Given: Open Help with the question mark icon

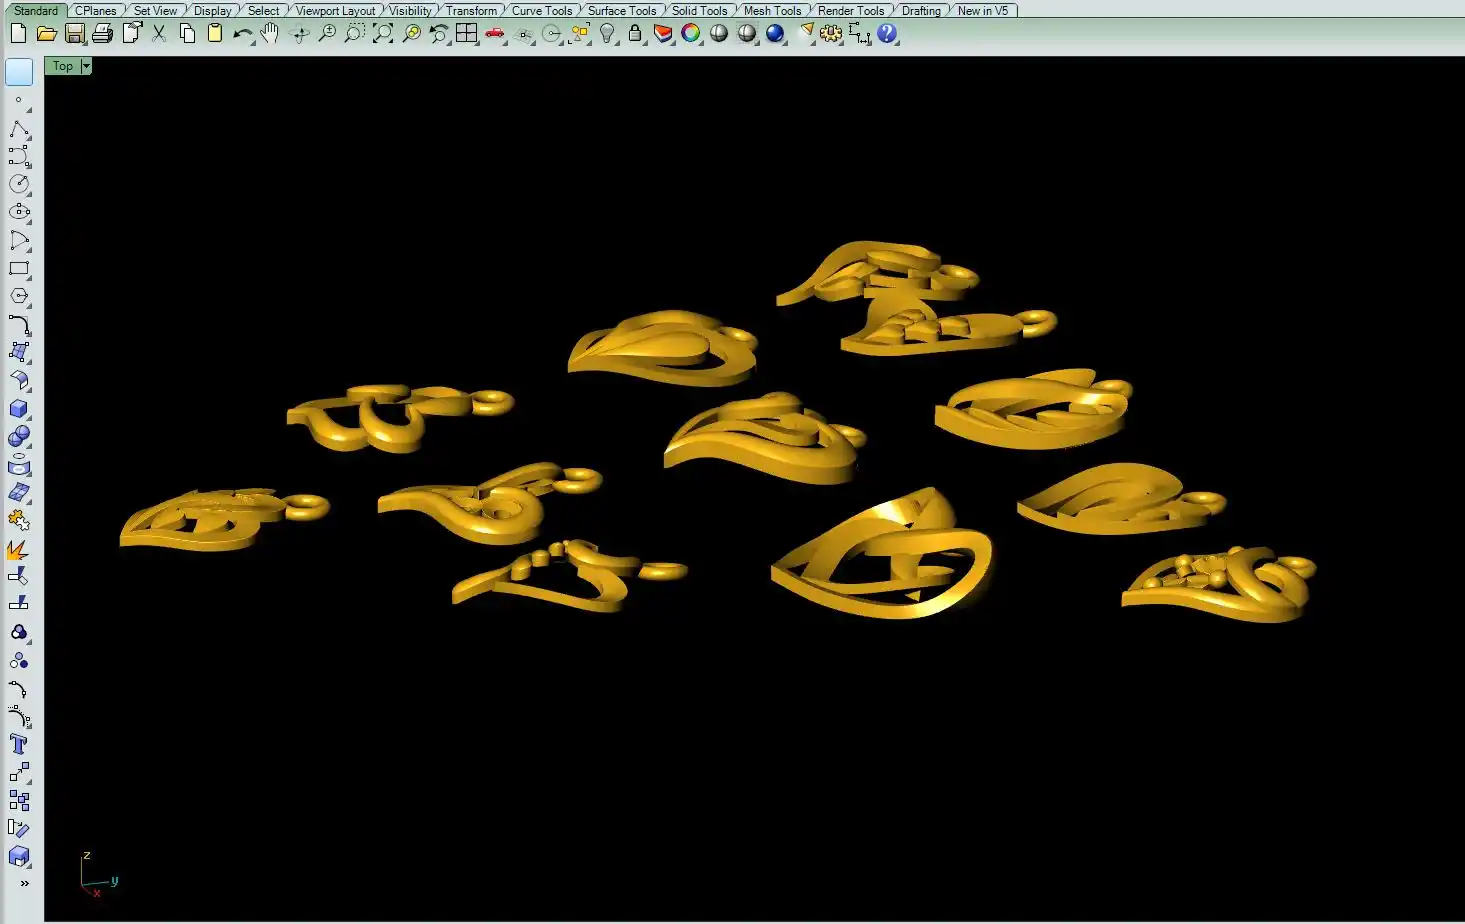Looking at the screenshot, I should tap(887, 33).
